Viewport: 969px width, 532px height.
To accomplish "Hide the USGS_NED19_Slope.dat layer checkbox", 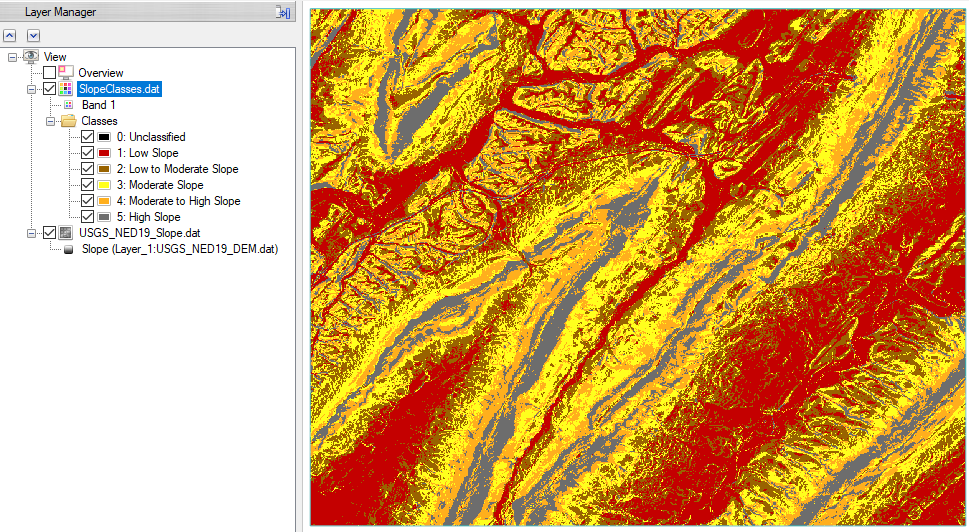I will tap(49, 233).
